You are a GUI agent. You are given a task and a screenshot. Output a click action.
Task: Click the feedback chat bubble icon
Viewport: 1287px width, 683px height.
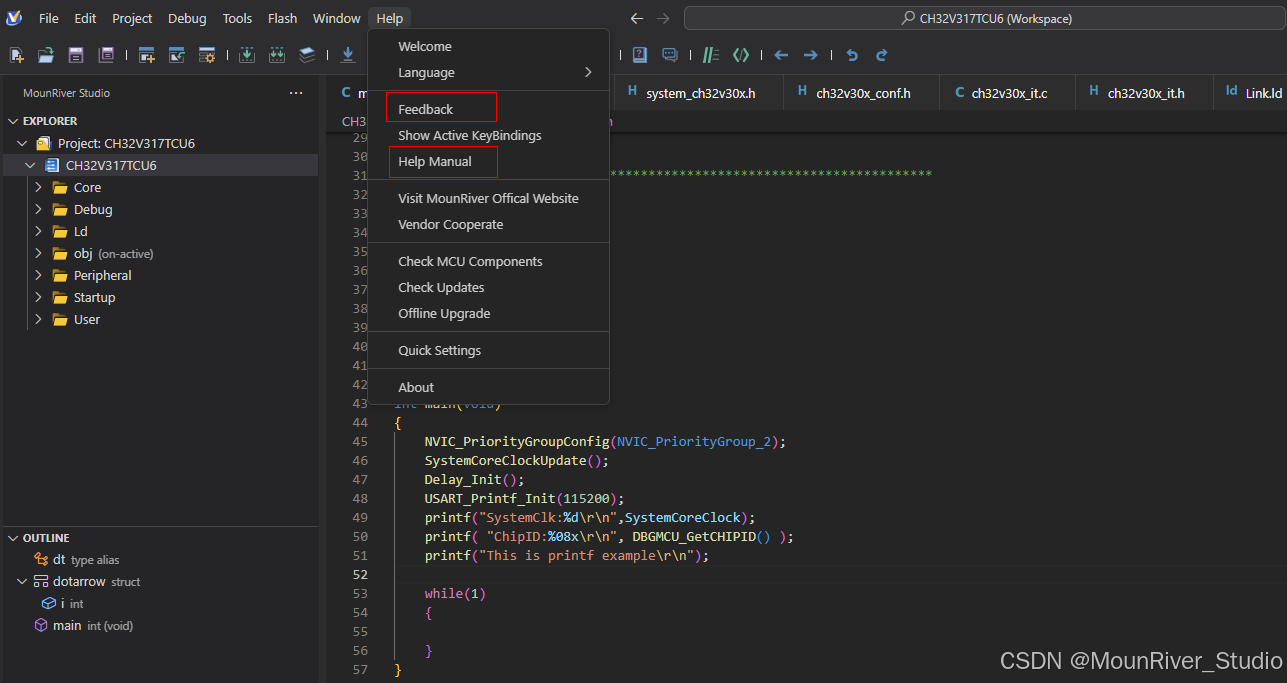point(669,55)
